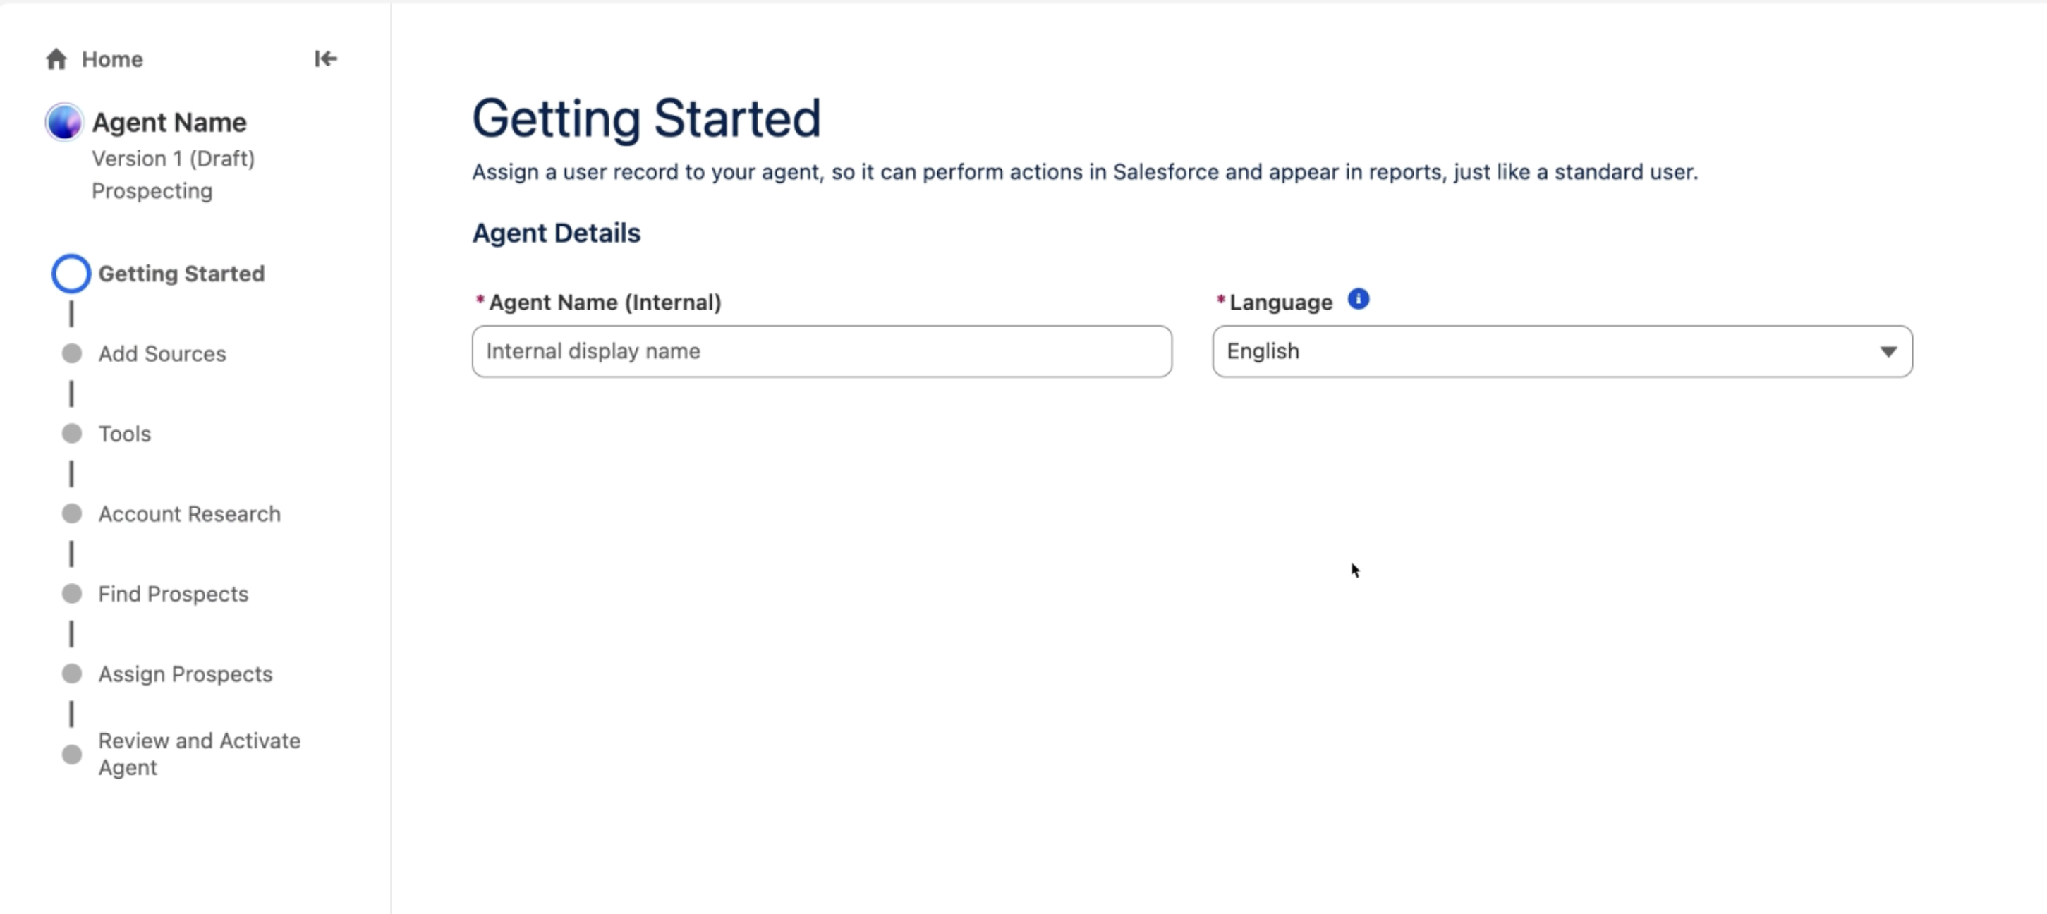
Task: Go to the Account Research step
Action: tap(189, 513)
